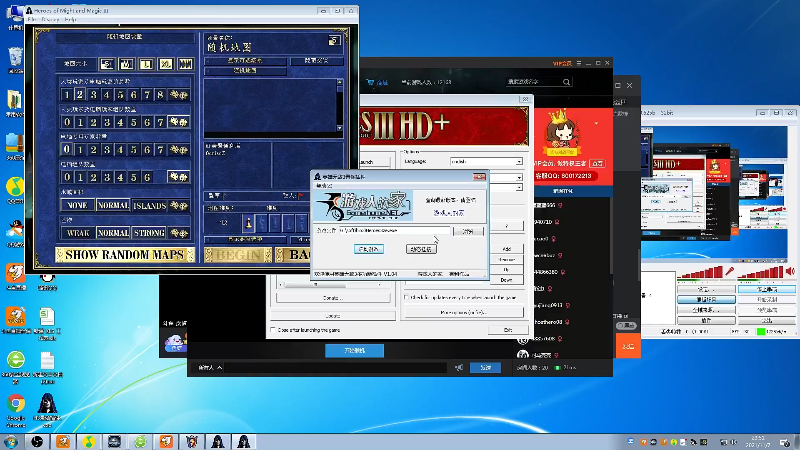Click the SHOW RANDOM MAPS button
Viewport: 800px width, 450px height.
pyautogui.click(x=125, y=255)
